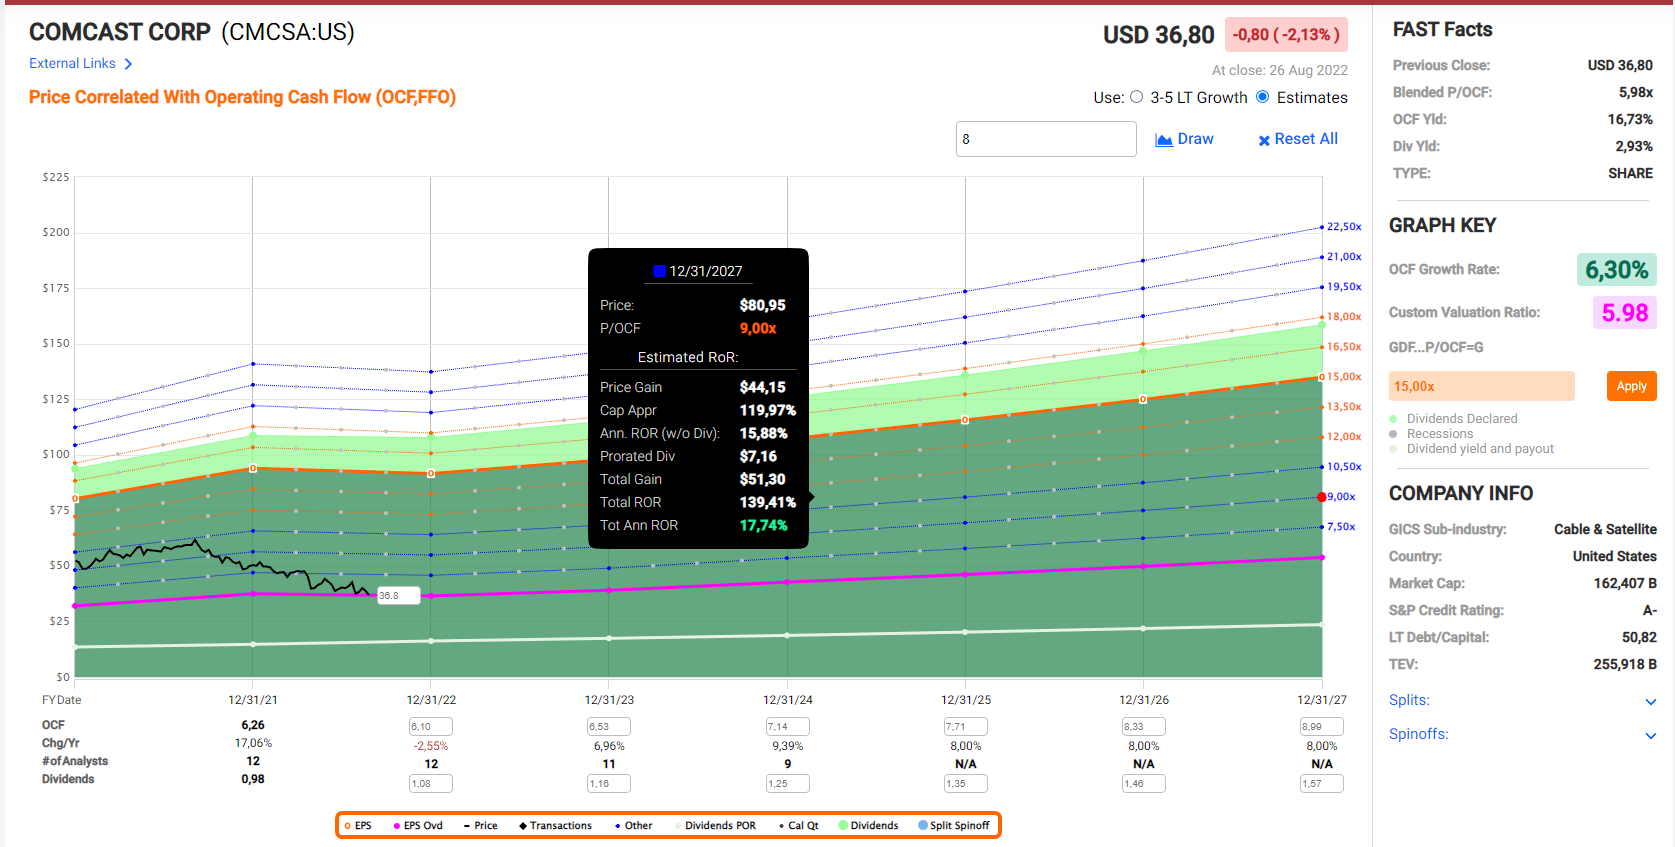Toggle the Price series in legend
The width and height of the screenshot is (1675, 847).
480,826
